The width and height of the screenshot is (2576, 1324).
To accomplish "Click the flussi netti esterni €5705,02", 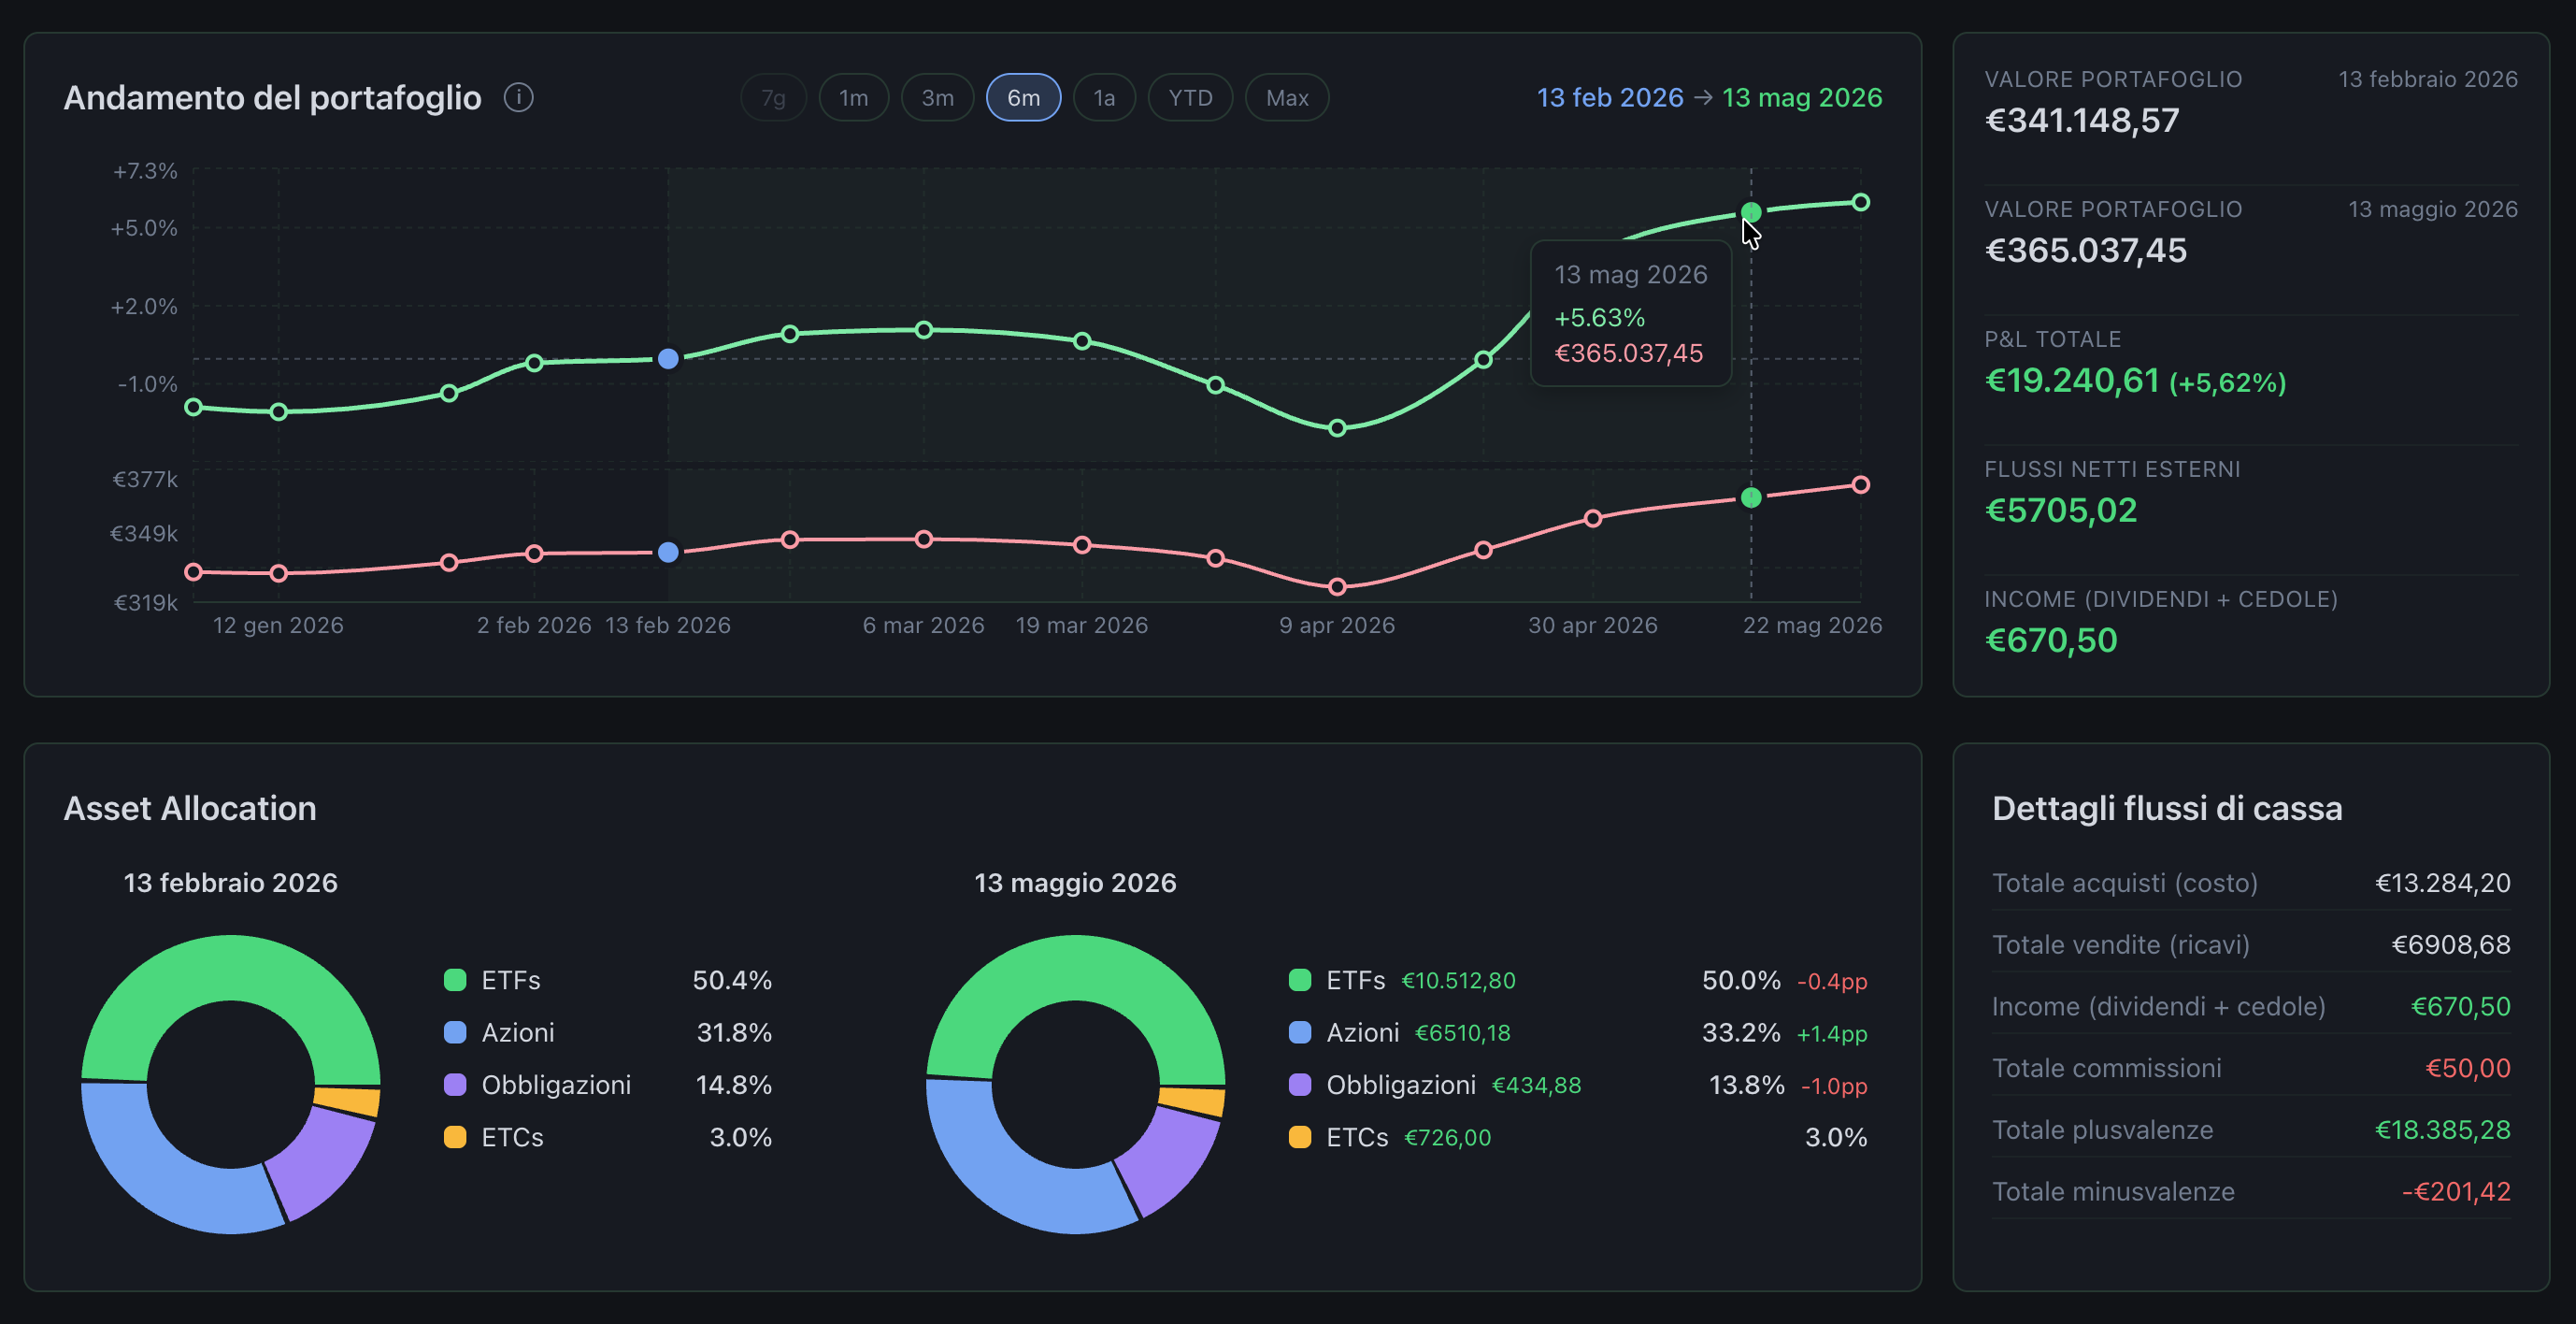I will 2061,510.
